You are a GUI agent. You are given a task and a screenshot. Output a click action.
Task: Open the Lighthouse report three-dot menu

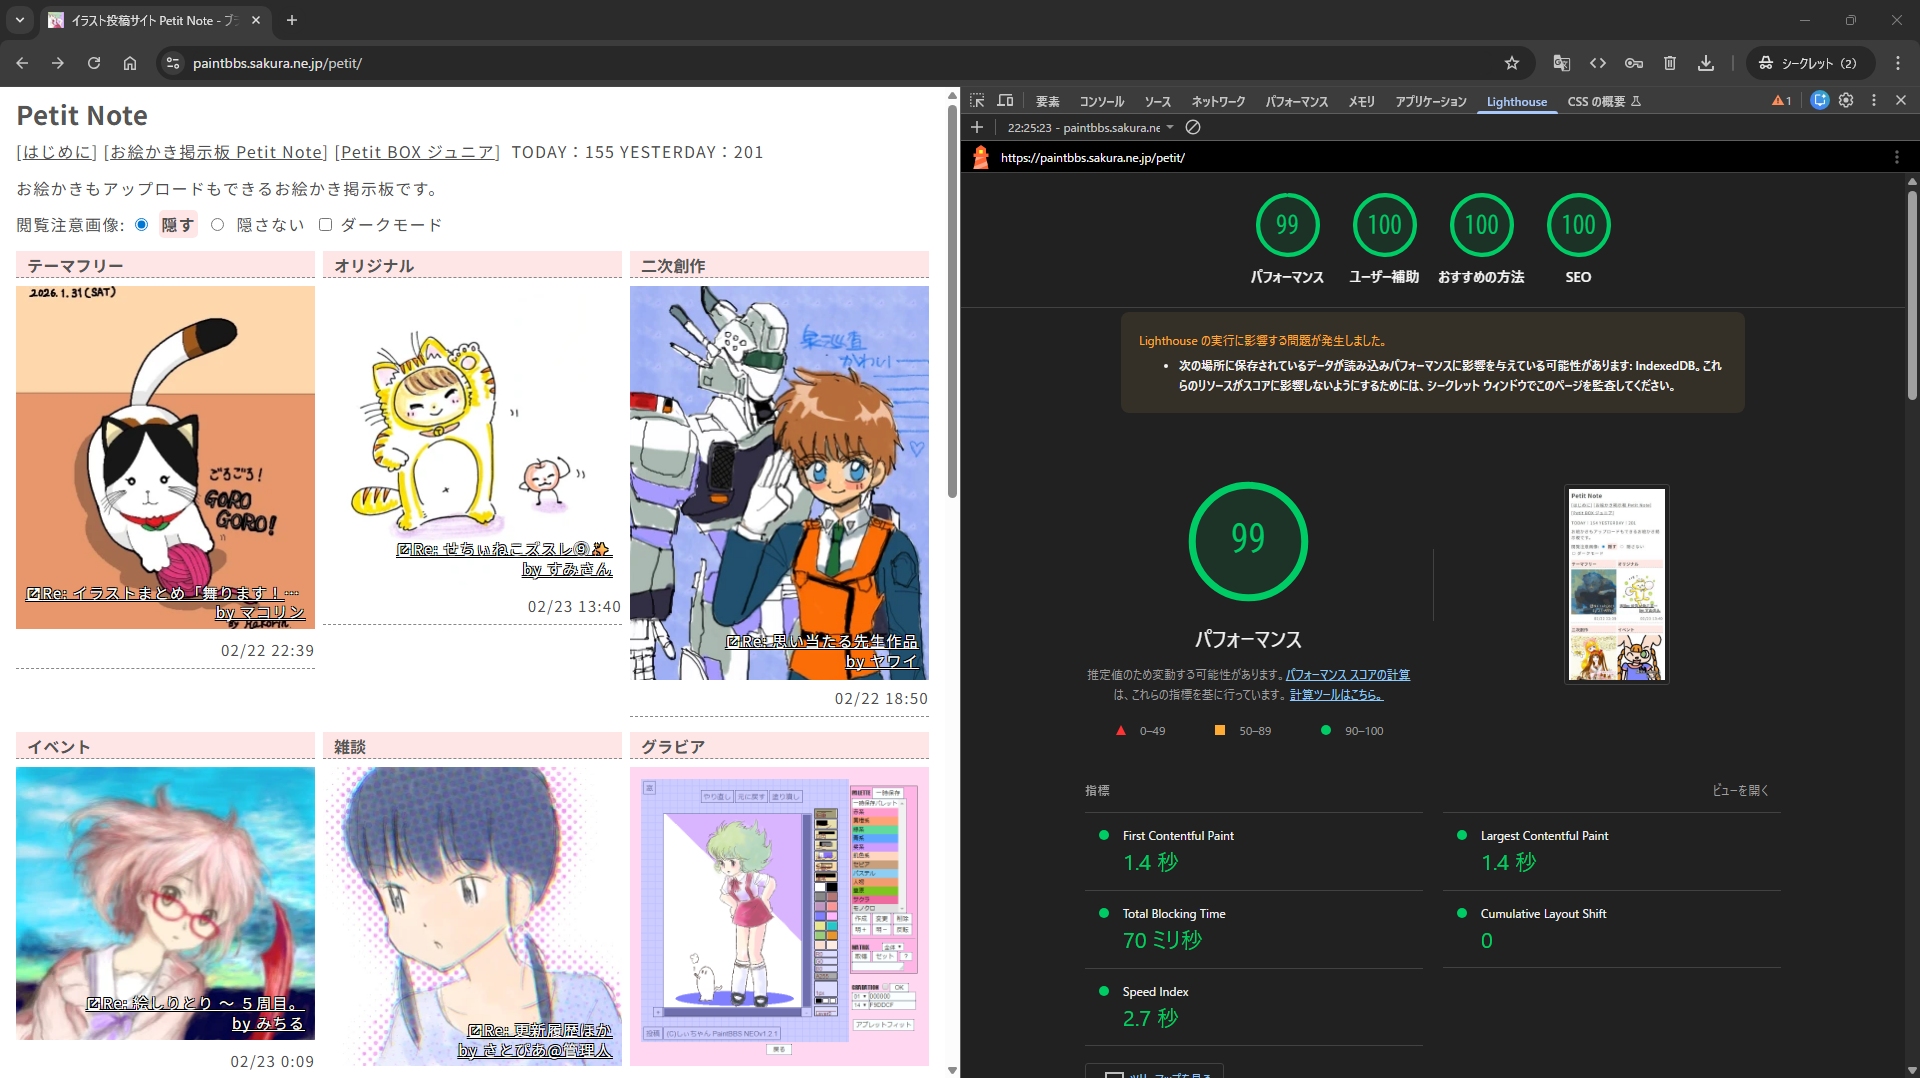pos(1896,157)
